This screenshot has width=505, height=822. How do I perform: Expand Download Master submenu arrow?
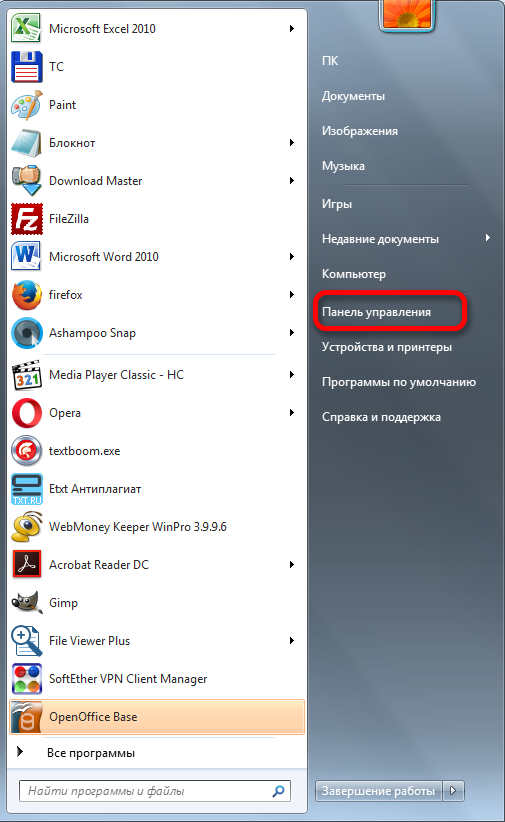[x=292, y=181]
